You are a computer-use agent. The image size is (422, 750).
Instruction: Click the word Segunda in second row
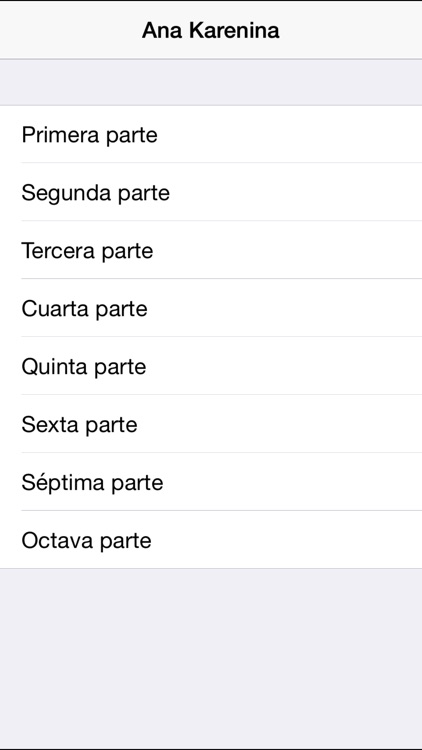67,193
